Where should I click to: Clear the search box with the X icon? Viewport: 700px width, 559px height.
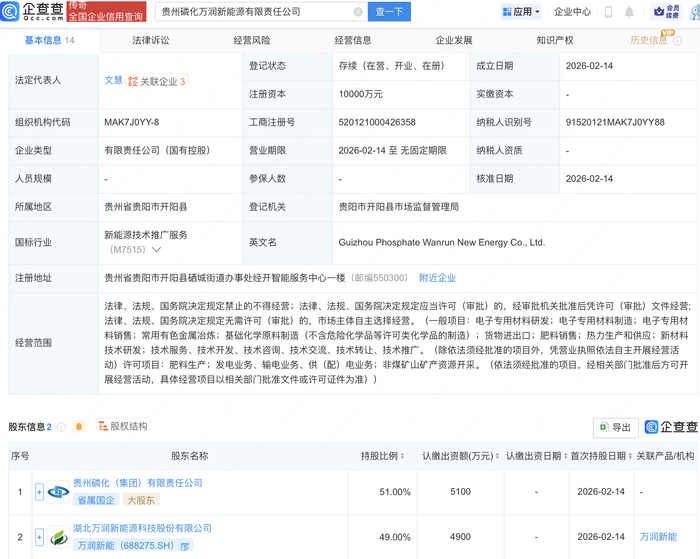click(358, 13)
